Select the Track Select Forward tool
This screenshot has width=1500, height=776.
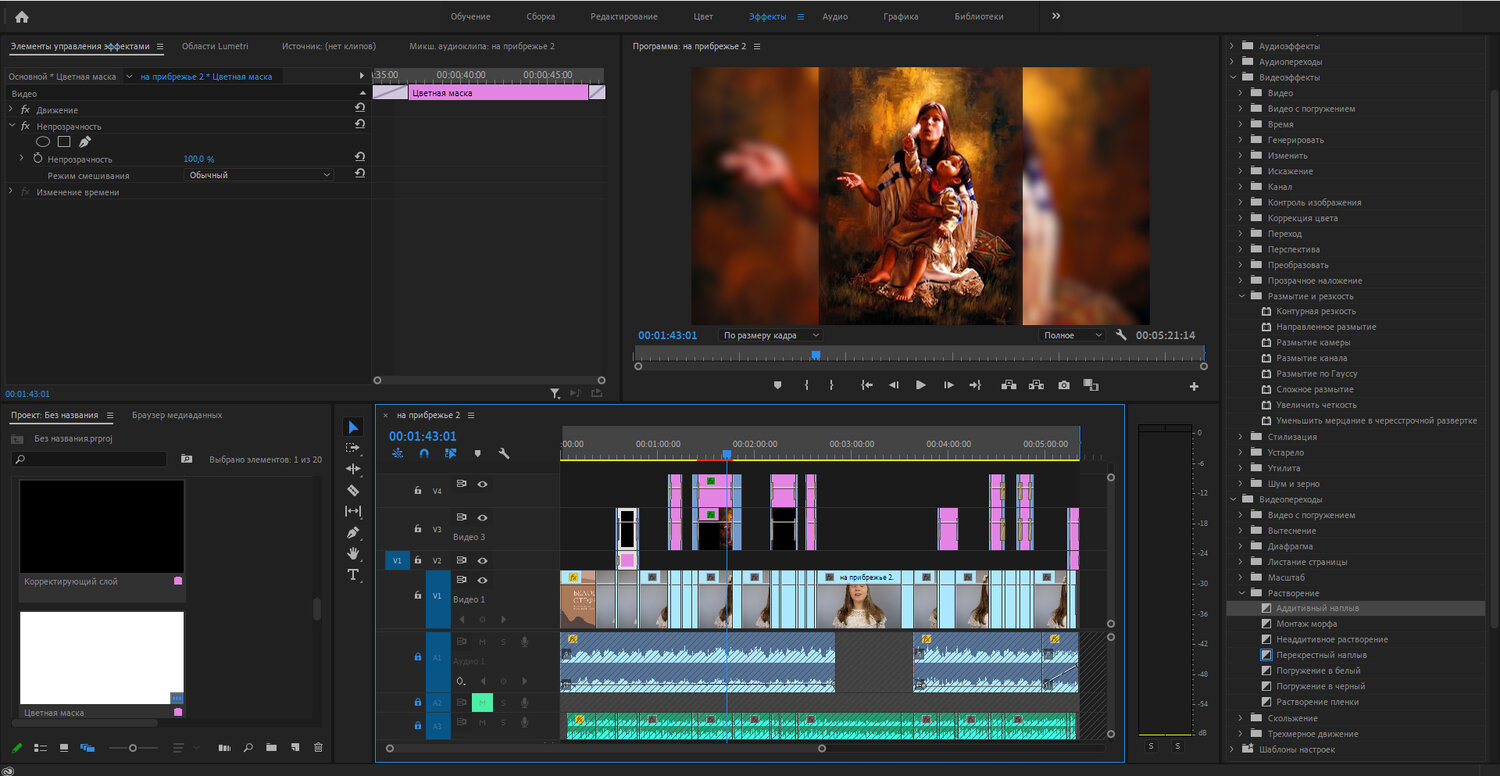[353, 448]
